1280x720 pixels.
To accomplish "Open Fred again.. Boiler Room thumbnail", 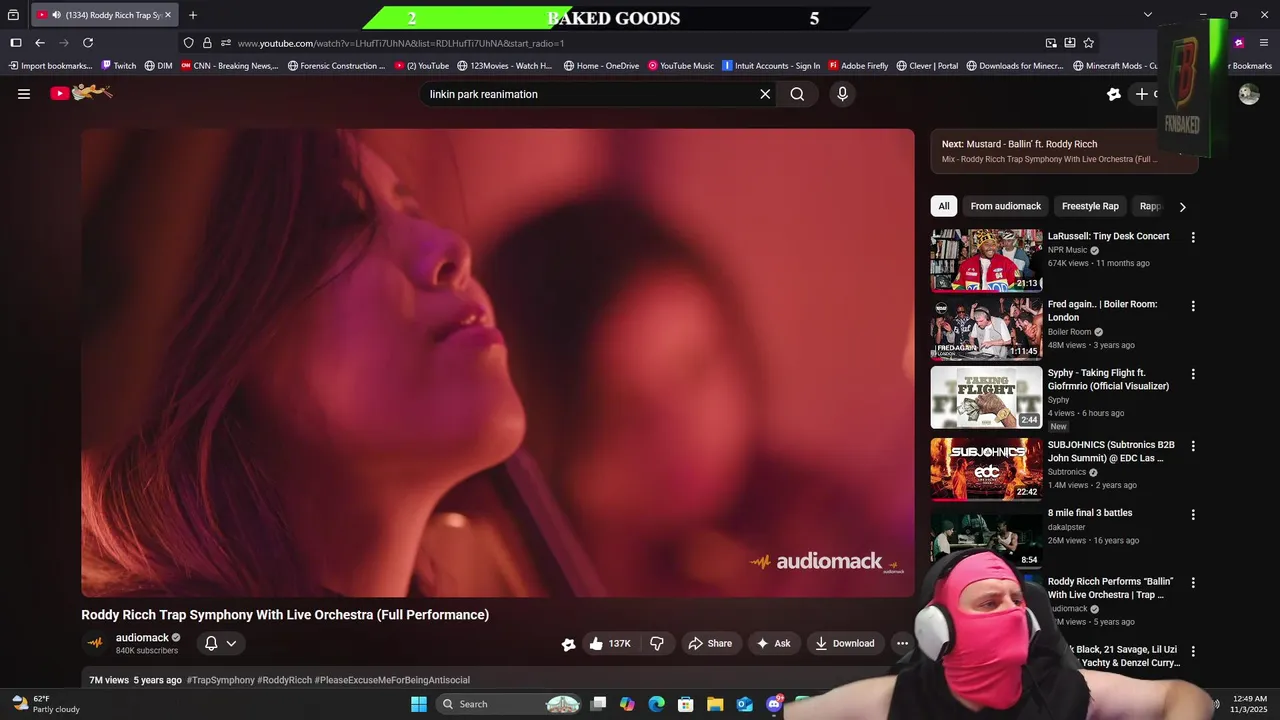I will point(986,328).
